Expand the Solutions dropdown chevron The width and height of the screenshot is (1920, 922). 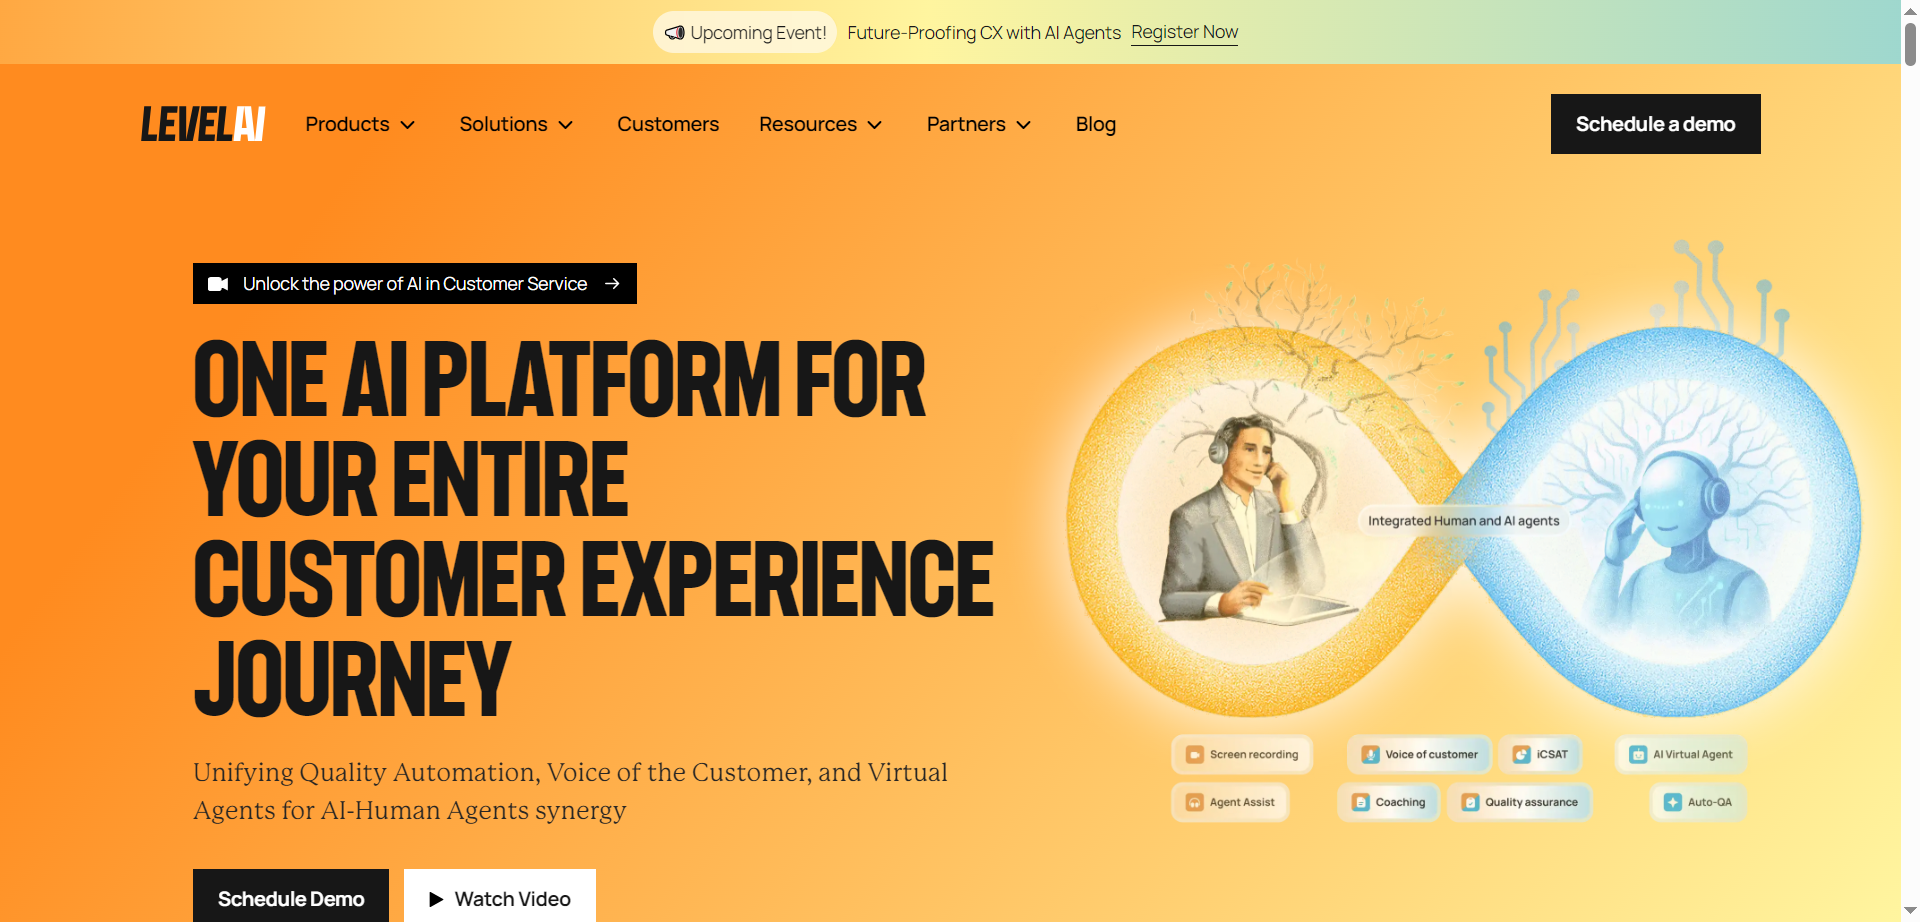(x=566, y=125)
